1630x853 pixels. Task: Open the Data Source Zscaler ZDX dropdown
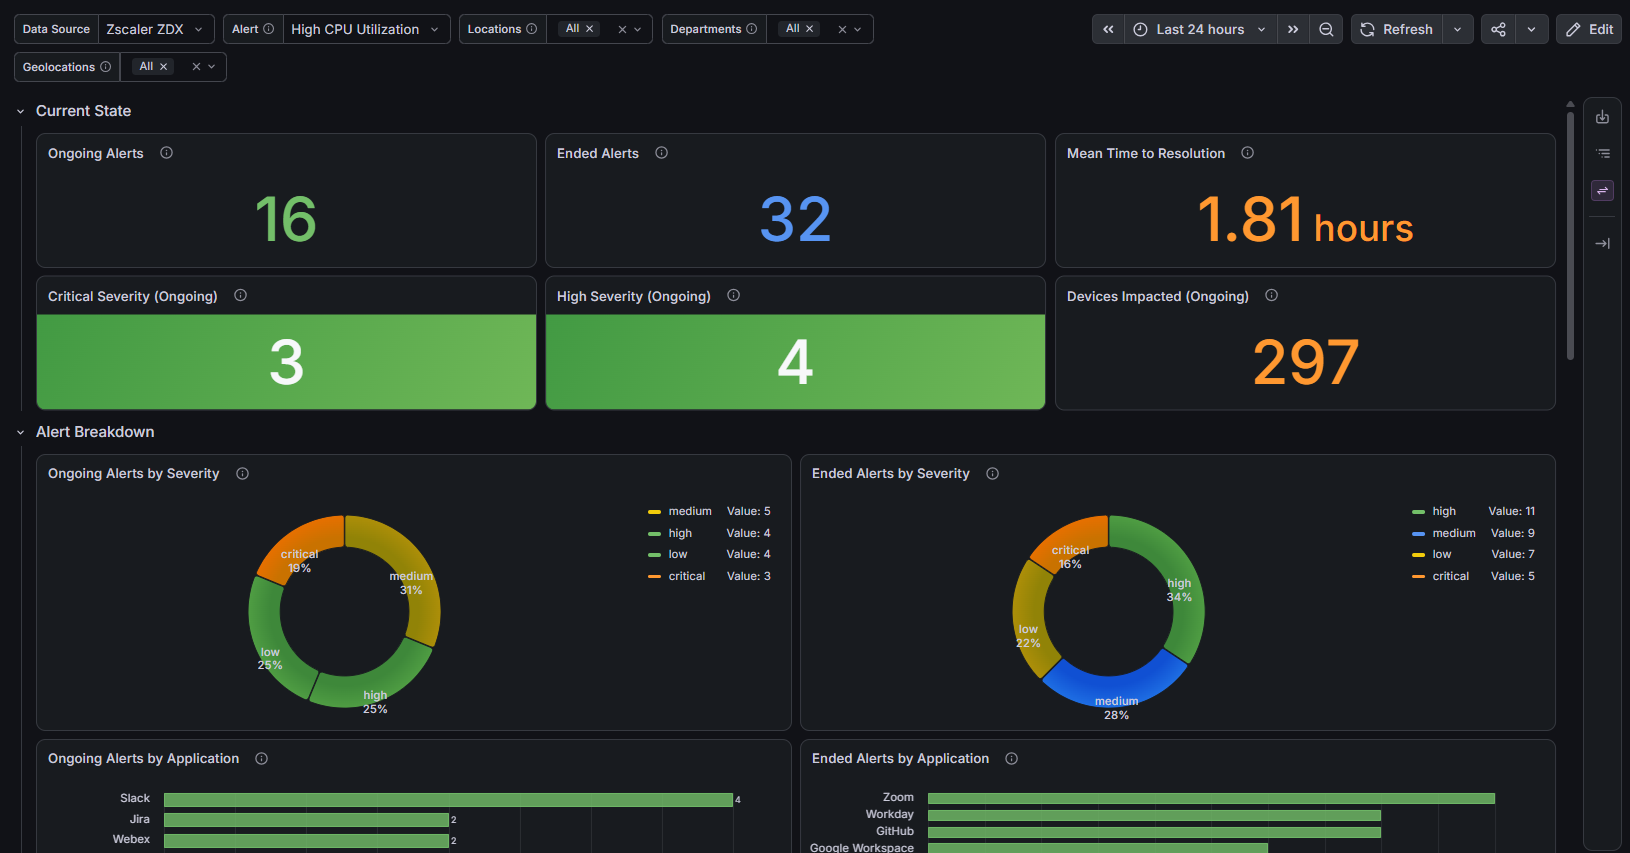(x=156, y=29)
